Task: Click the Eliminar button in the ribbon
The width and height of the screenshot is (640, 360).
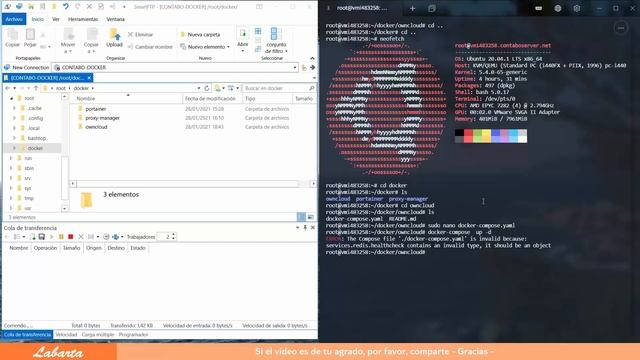Action: [x=140, y=35]
